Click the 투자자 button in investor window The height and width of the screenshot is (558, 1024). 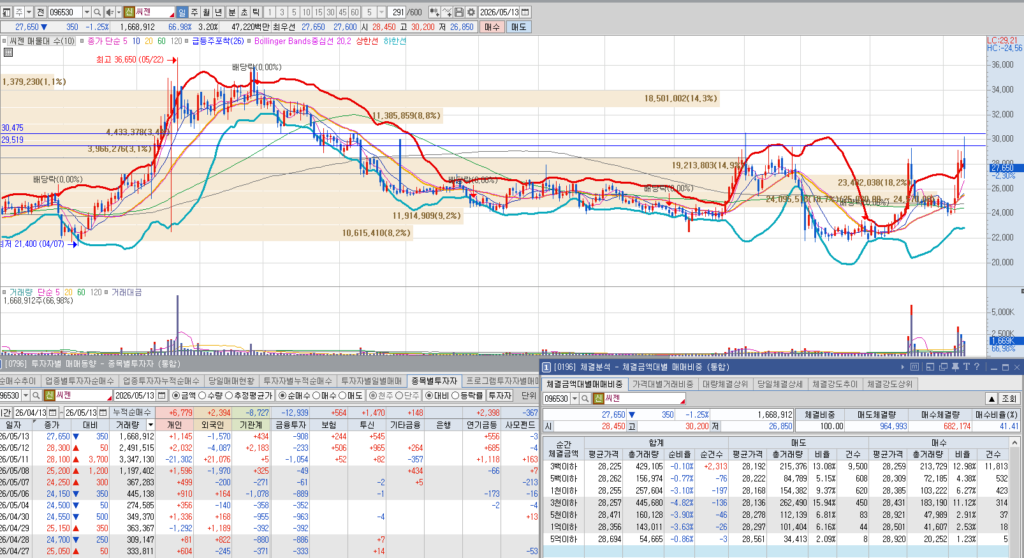click(x=500, y=396)
